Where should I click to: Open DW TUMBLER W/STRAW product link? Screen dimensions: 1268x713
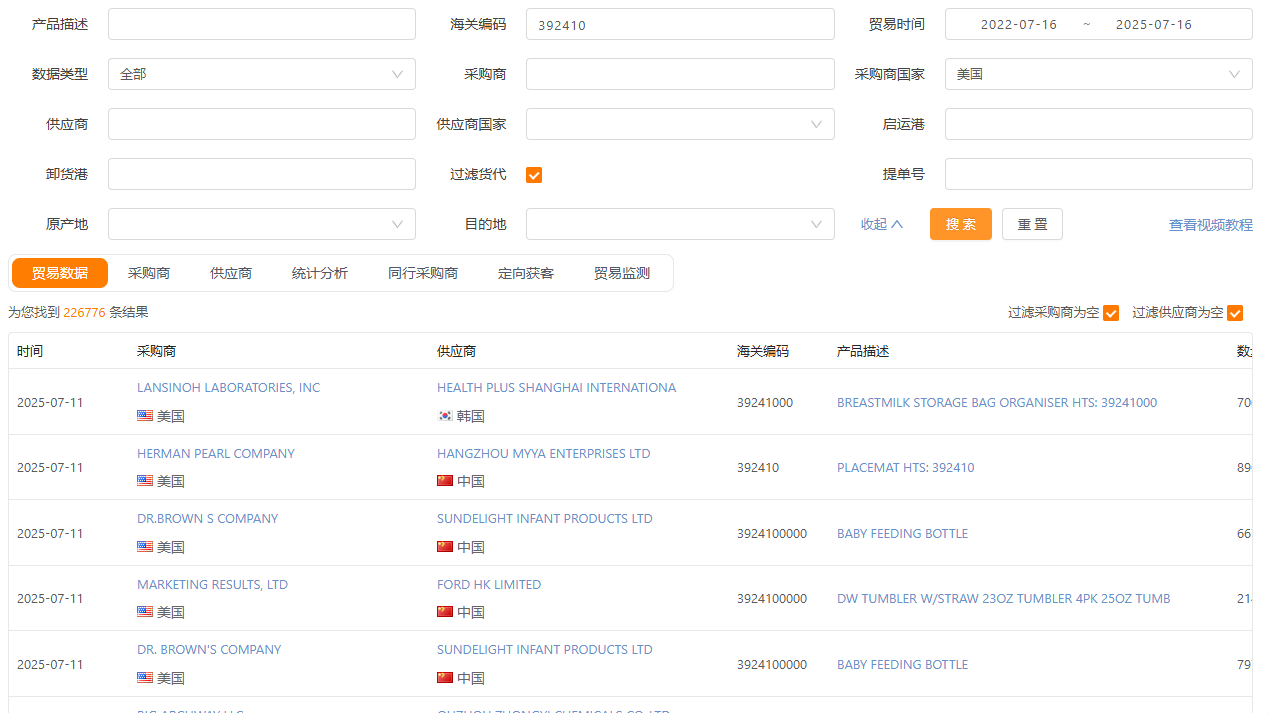pyautogui.click(x=1004, y=599)
